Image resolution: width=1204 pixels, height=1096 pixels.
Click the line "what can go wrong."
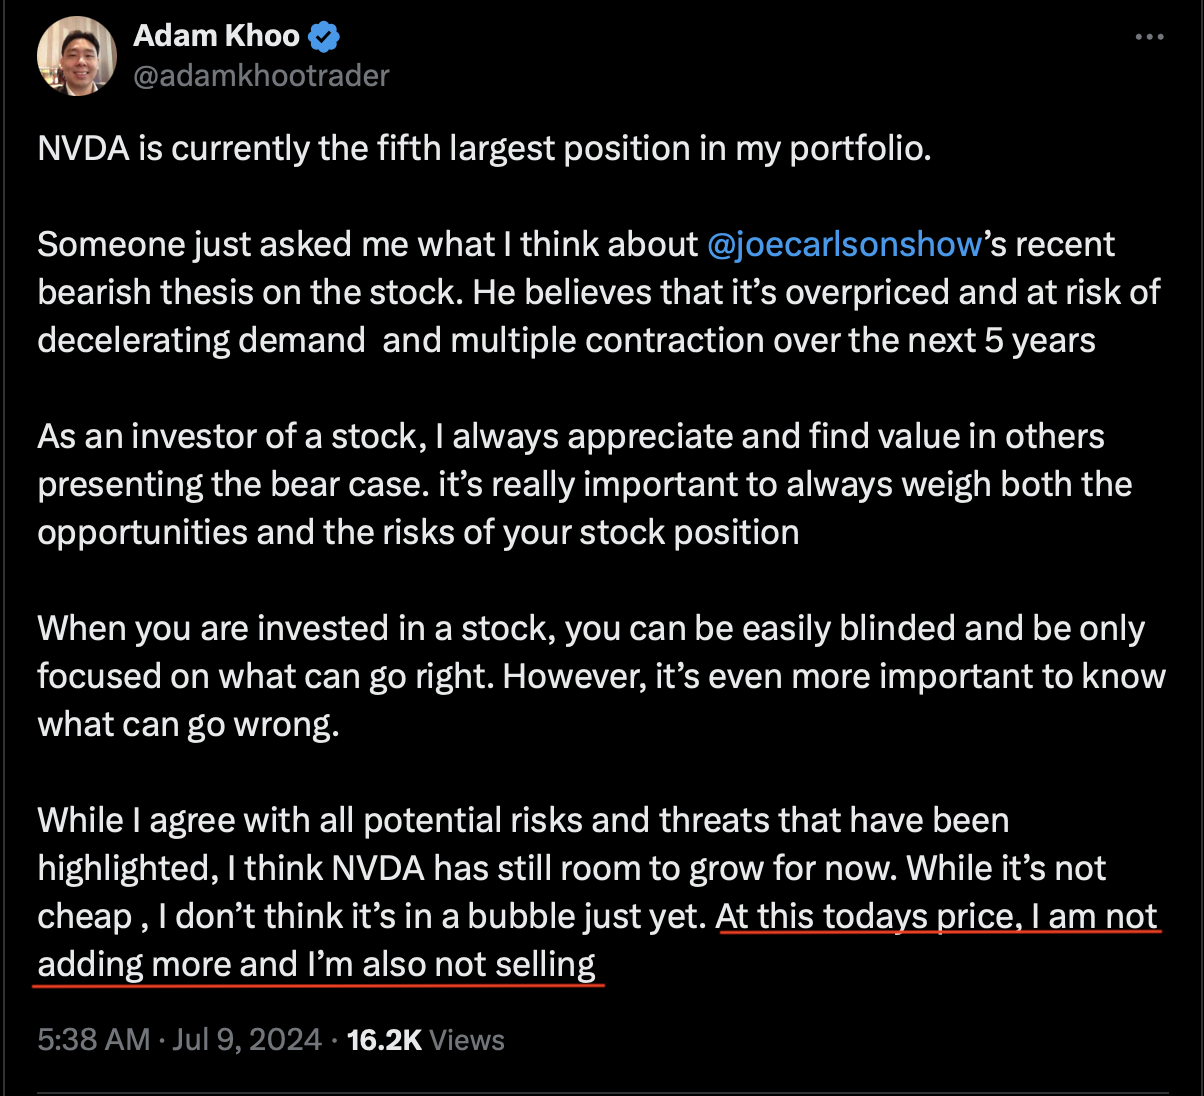pos(188,725)
